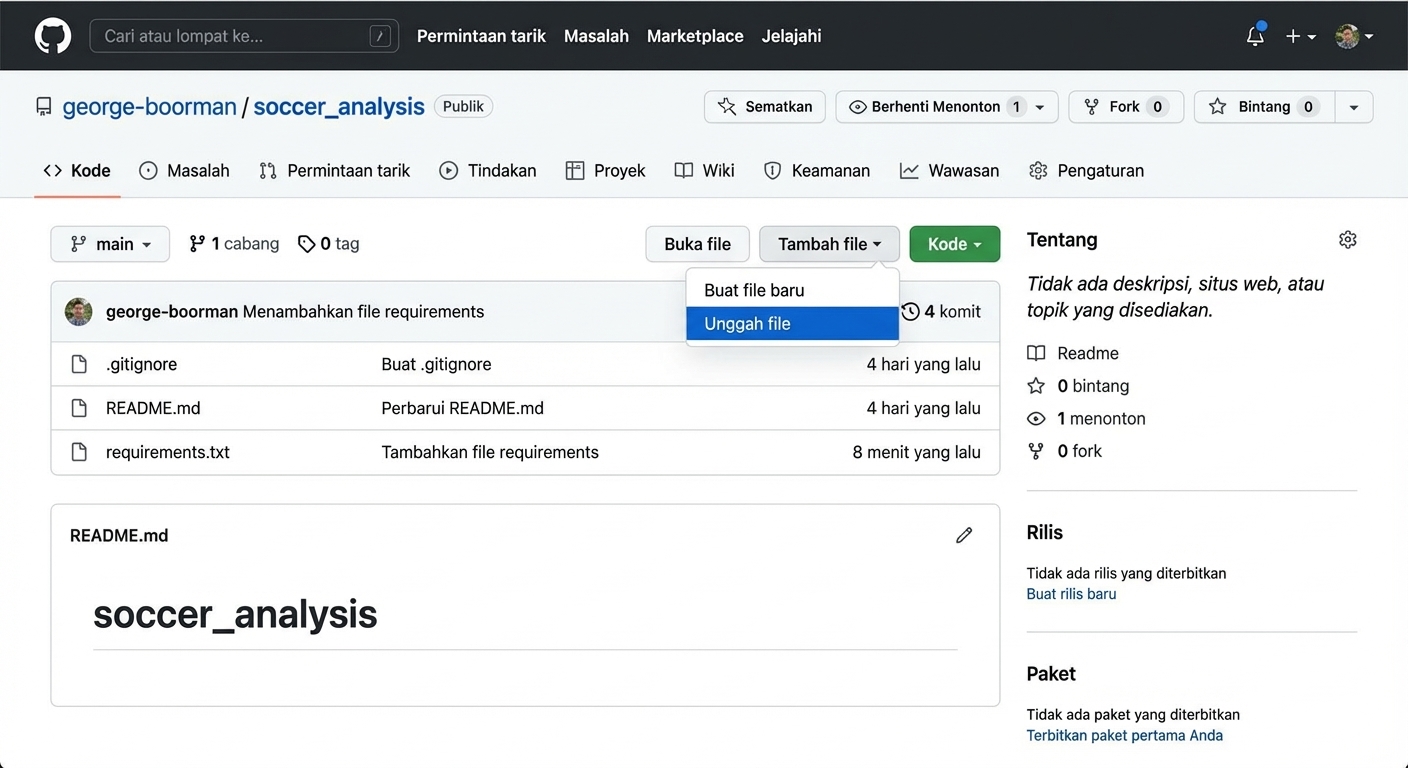Open the .gitignore file

coord(141,364)
